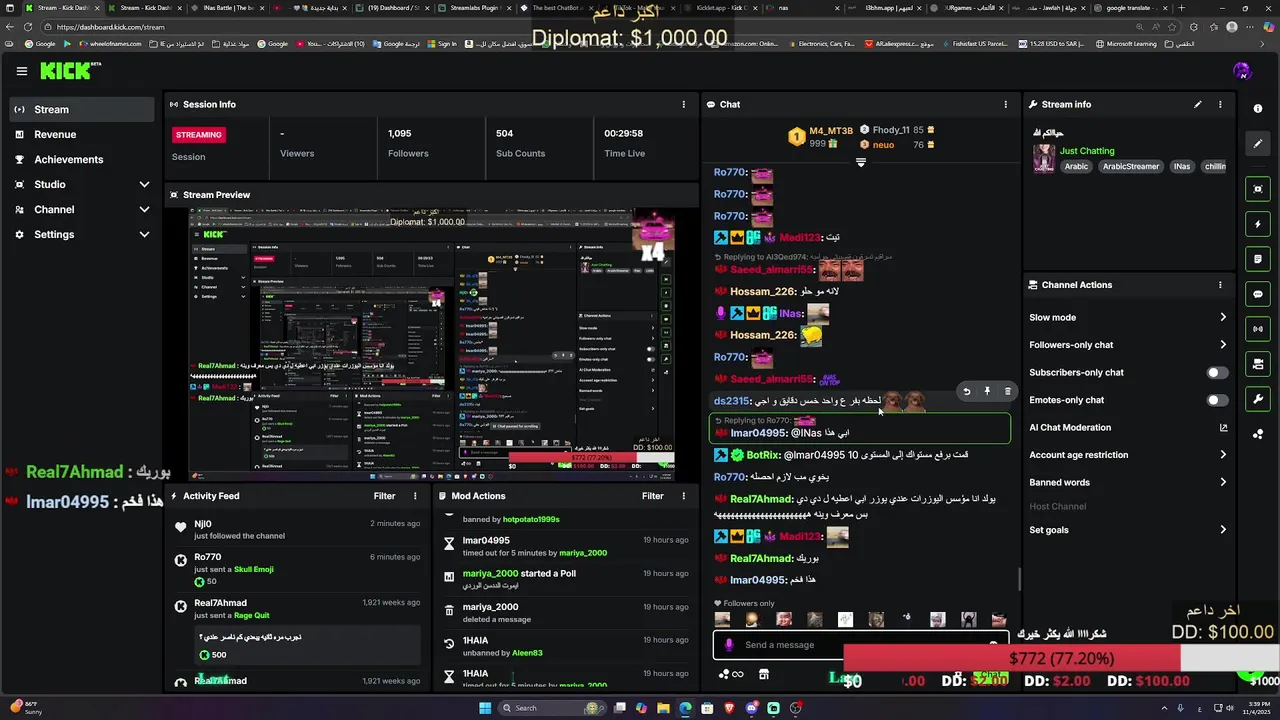1280x720 pixels.
Task: Click the info icon in right toolbar
Action: tap(1258, 108)
